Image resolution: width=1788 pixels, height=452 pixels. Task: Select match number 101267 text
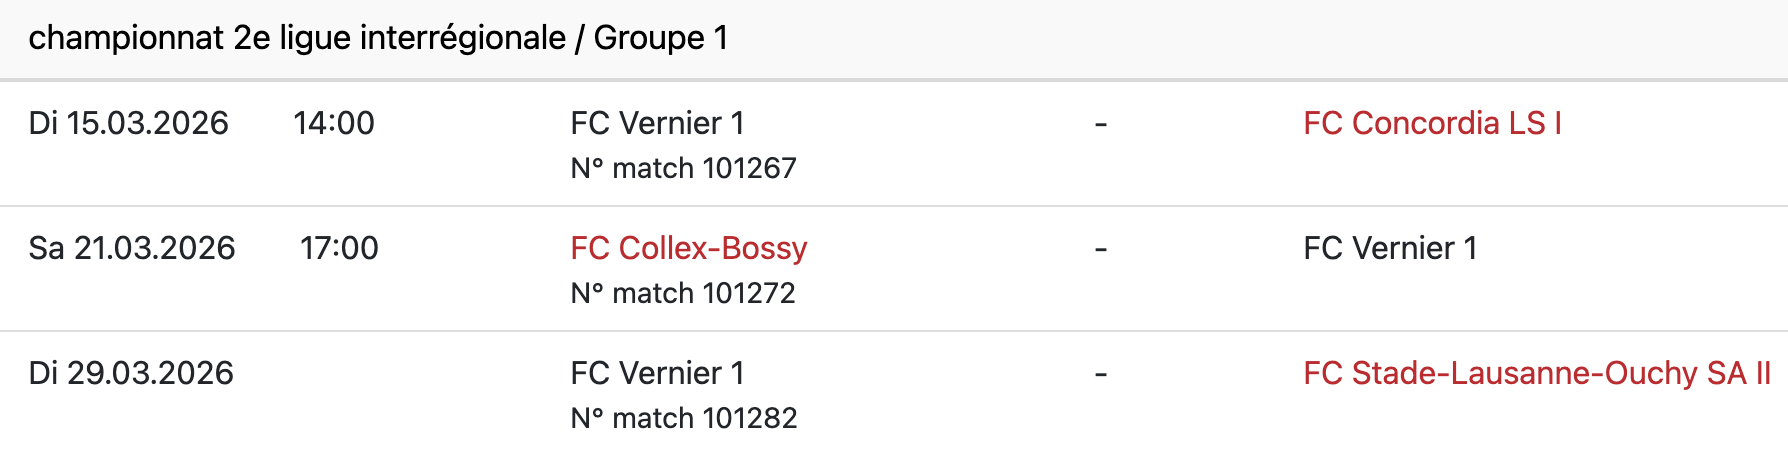pos(683,168)
